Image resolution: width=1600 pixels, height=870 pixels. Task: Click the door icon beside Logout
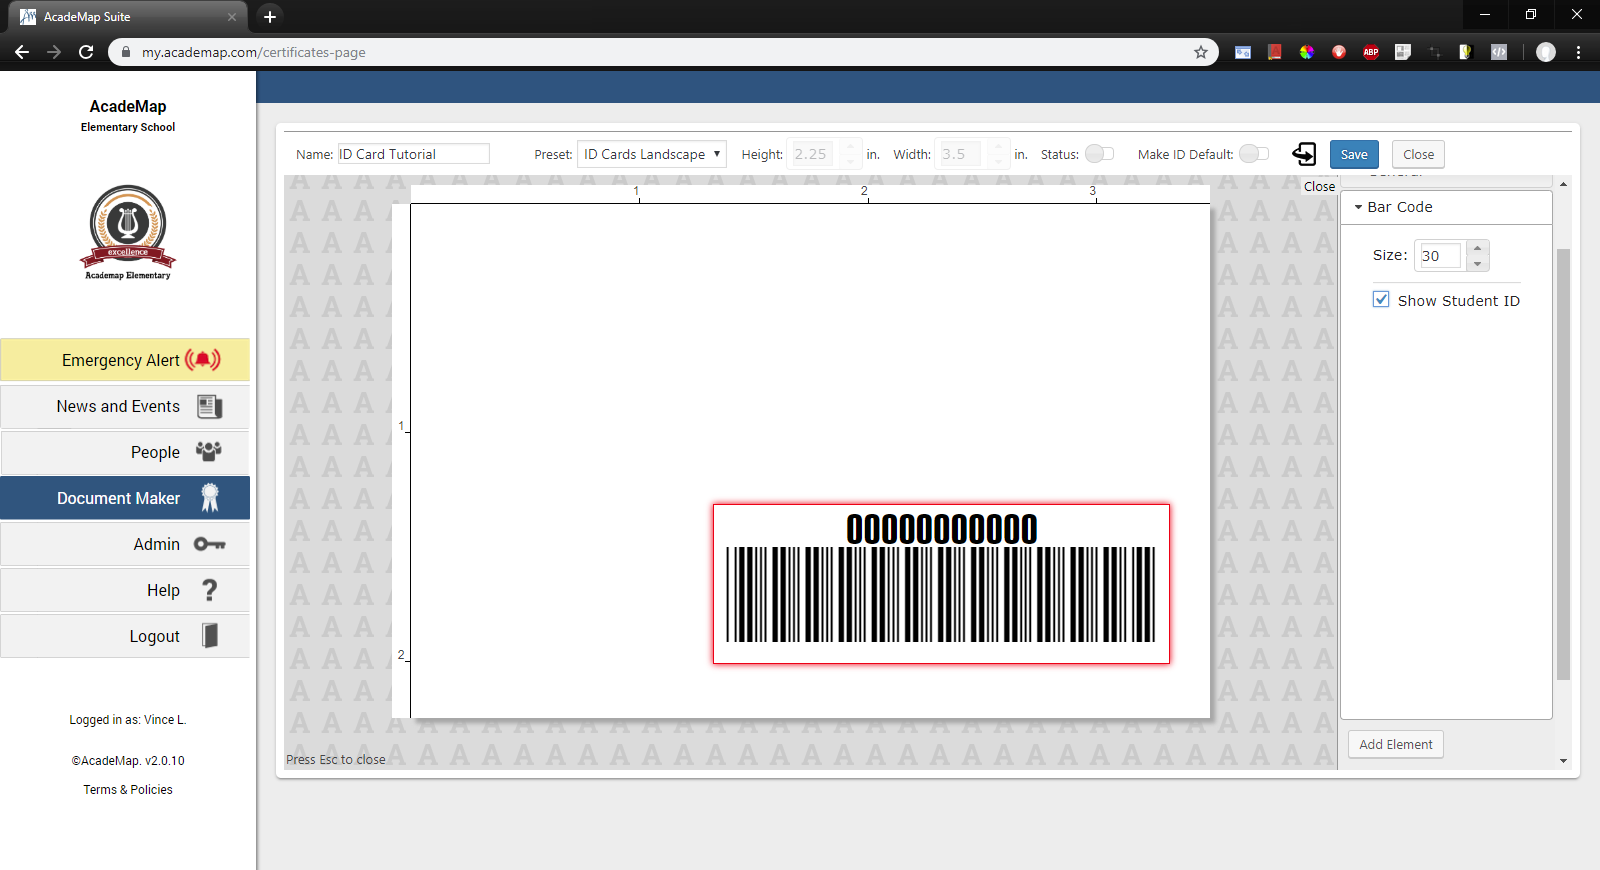coord(210,636)
